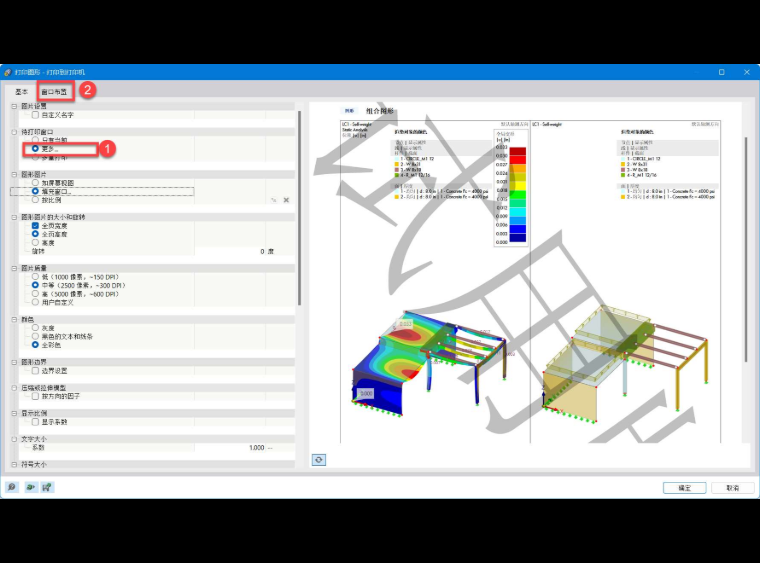Switch to the 基本 tab

coord(21,92)
